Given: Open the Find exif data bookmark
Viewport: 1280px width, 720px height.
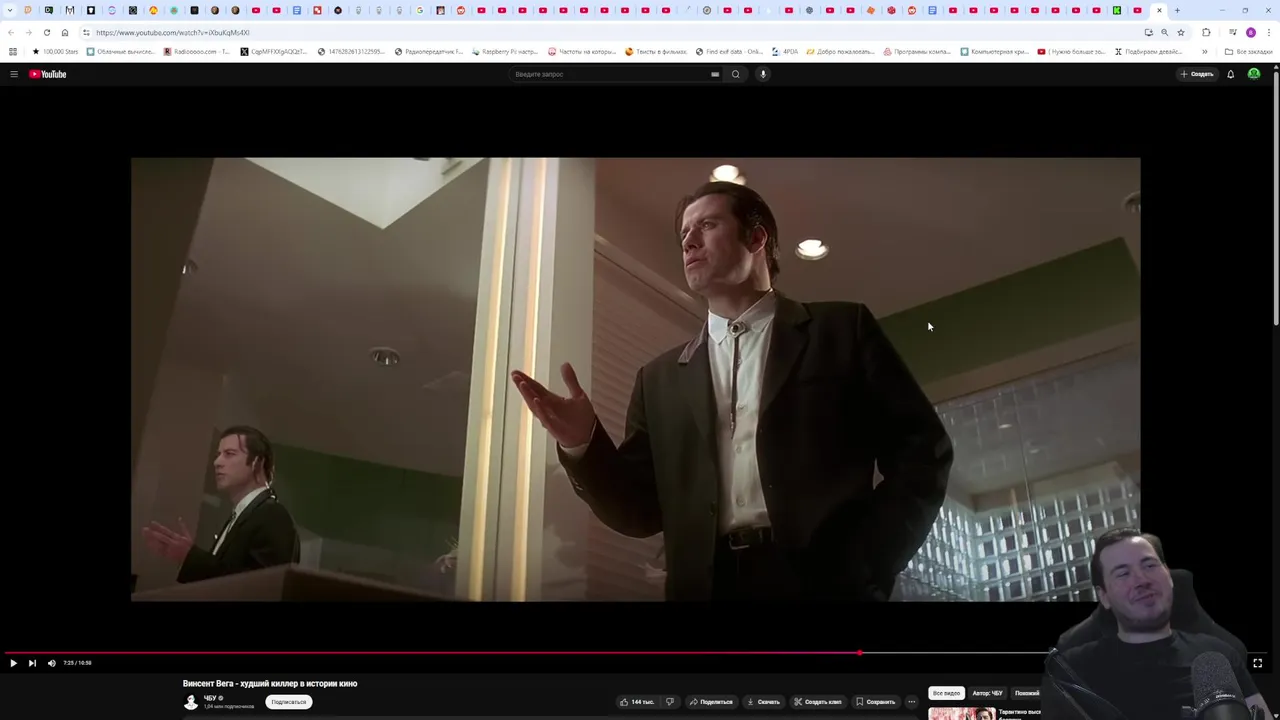Looking at the screenshot, I should [730, 52].
